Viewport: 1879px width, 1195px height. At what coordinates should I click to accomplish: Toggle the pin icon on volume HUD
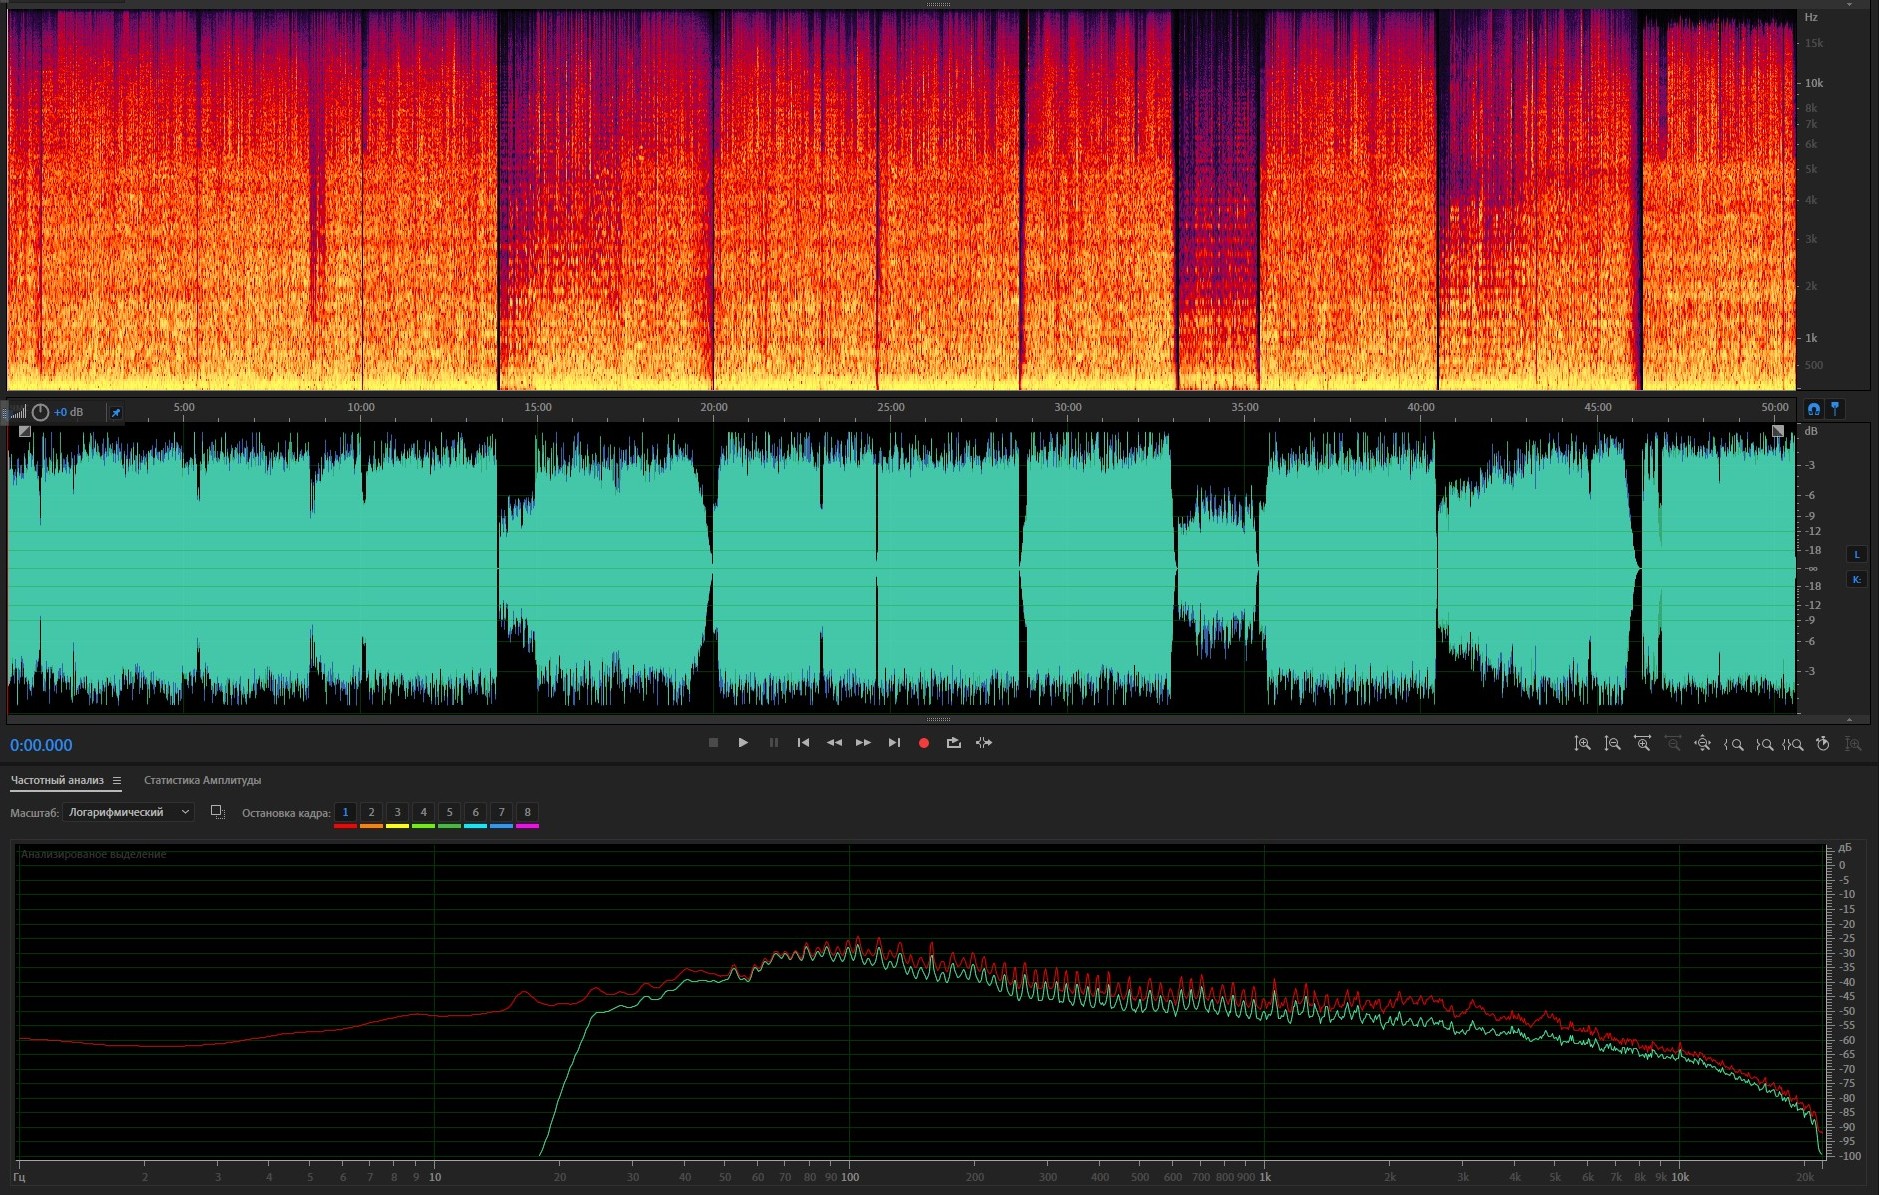tap(115, 412)
